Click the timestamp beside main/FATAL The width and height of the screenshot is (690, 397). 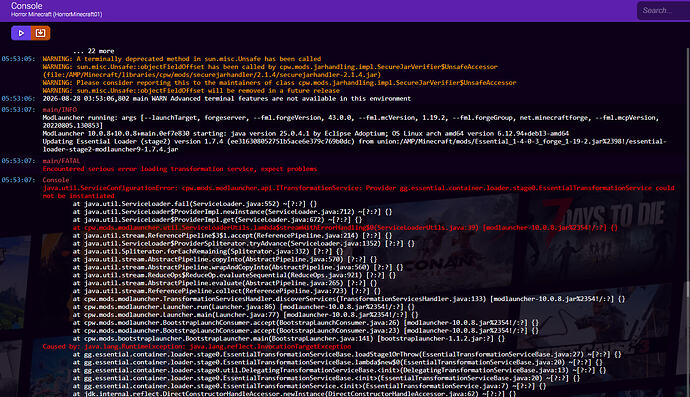pyautogui.click(x=18, y=161)
